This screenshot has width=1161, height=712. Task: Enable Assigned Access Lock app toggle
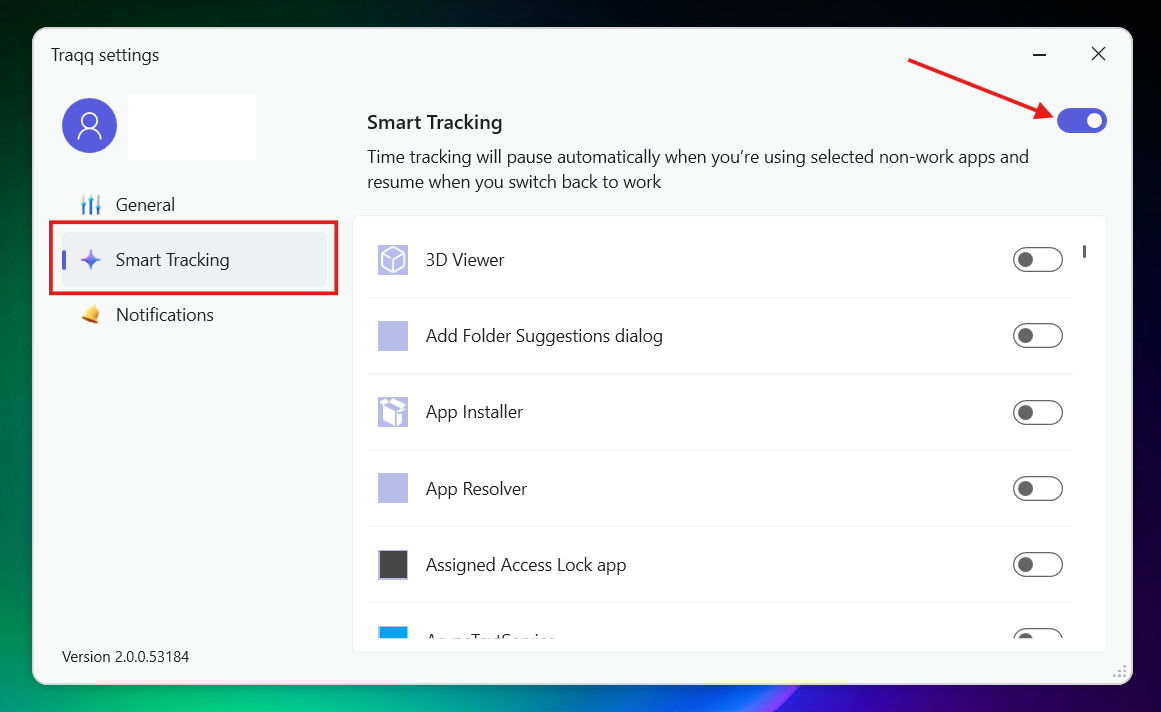pos(1037,565)
